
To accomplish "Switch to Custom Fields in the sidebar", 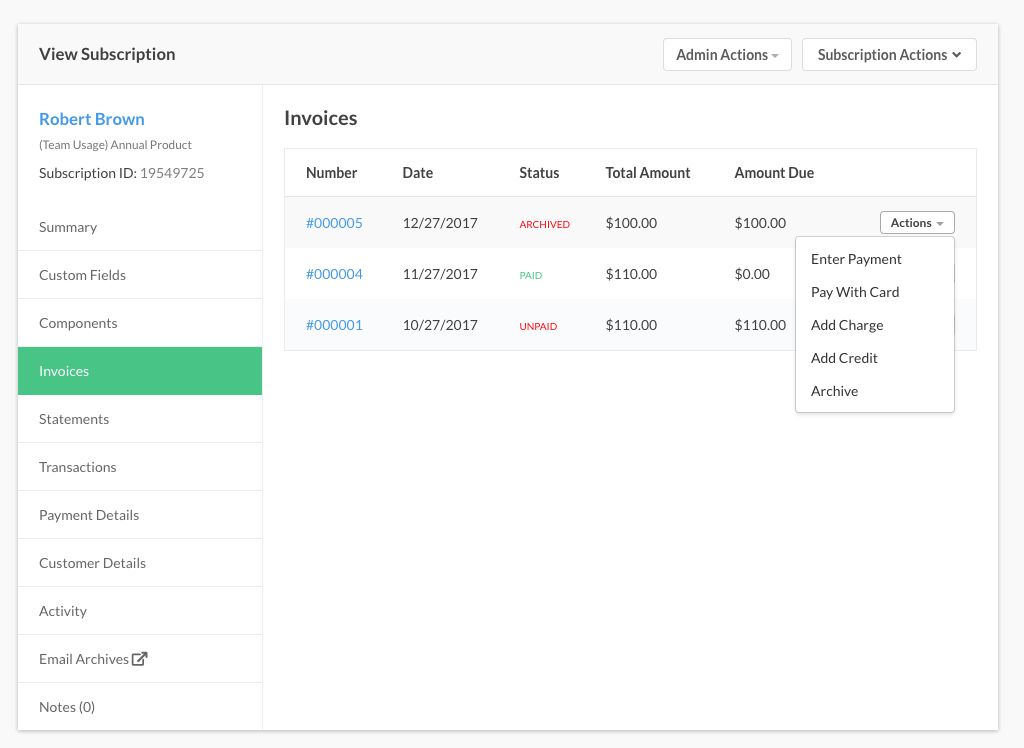I will 140,275.
